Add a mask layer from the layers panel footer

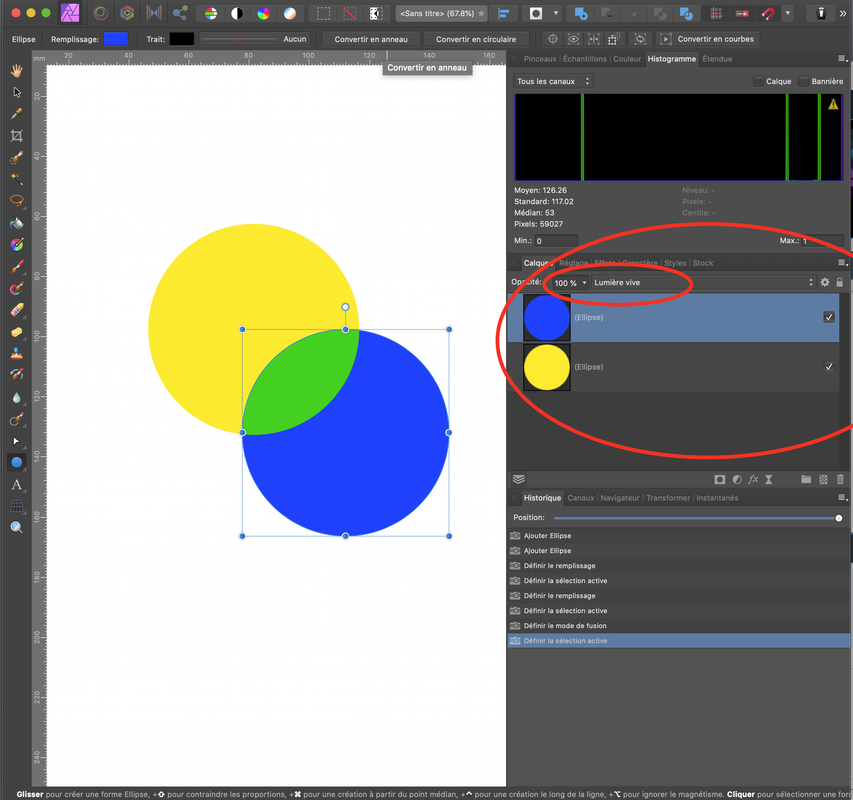(720, 479)
